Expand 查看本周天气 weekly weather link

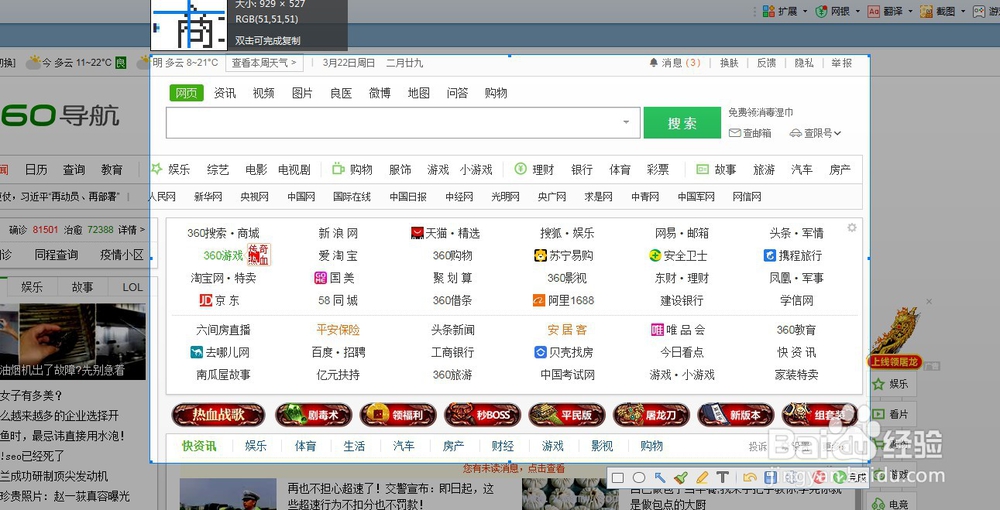264,62
